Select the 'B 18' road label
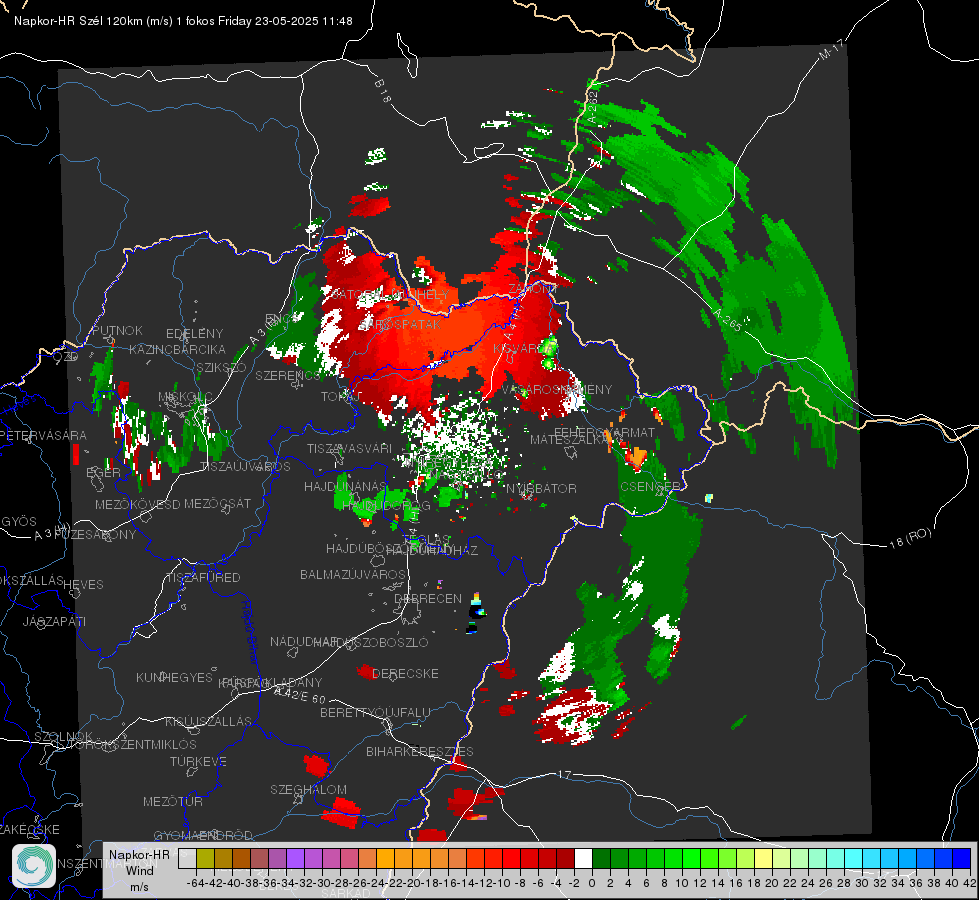Viewport: 979px width, 900px height. [383, 91]
